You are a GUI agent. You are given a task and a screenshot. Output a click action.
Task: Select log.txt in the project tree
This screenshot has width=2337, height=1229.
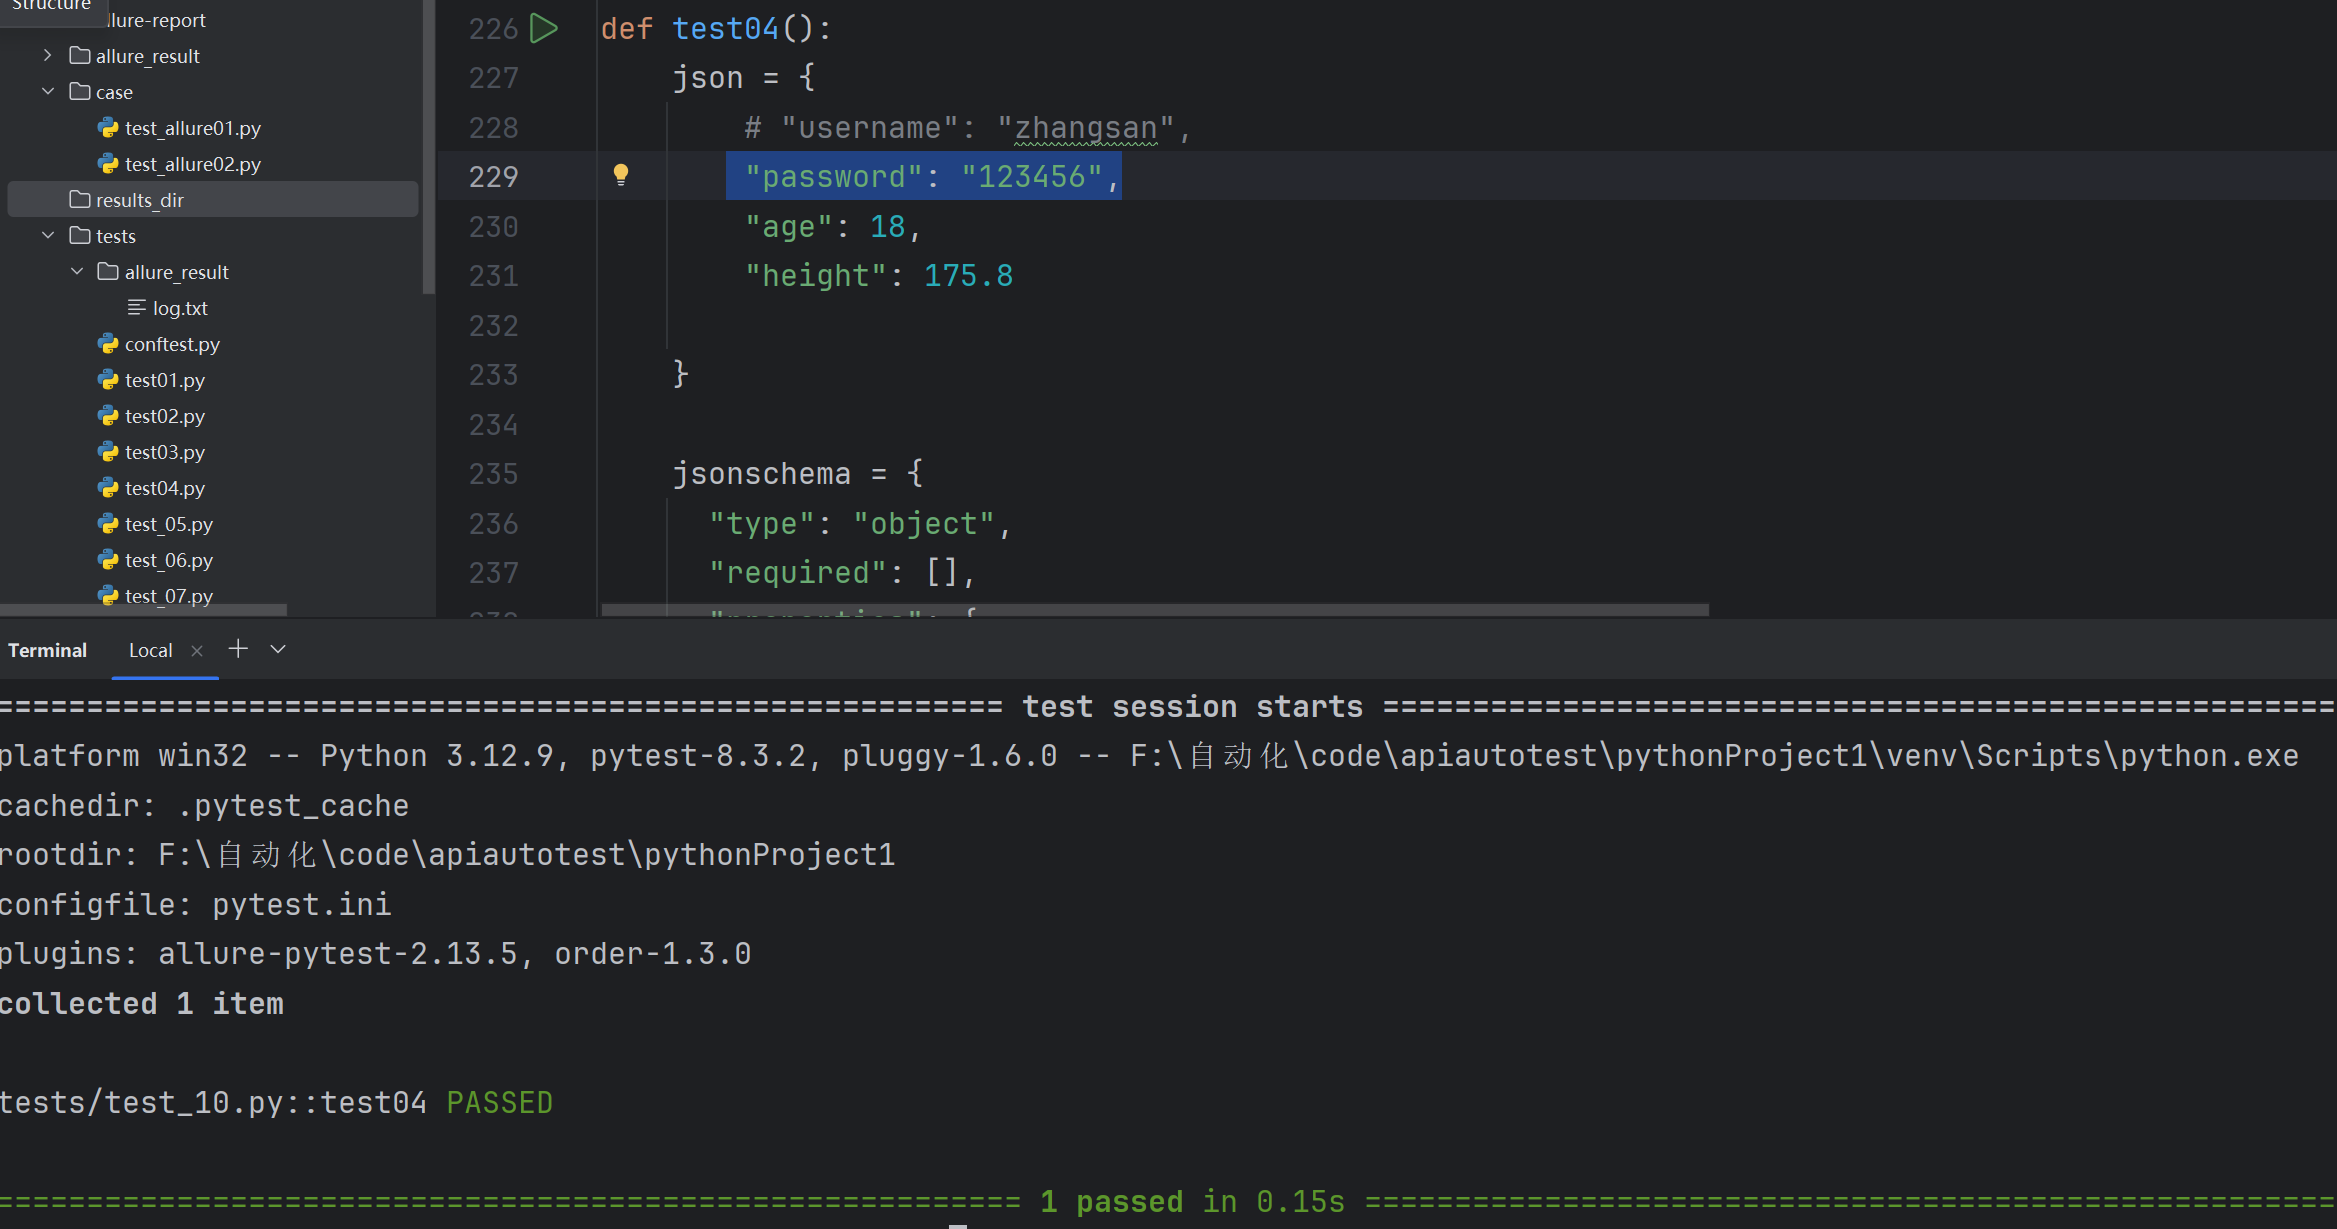click(x=180, y=308)
